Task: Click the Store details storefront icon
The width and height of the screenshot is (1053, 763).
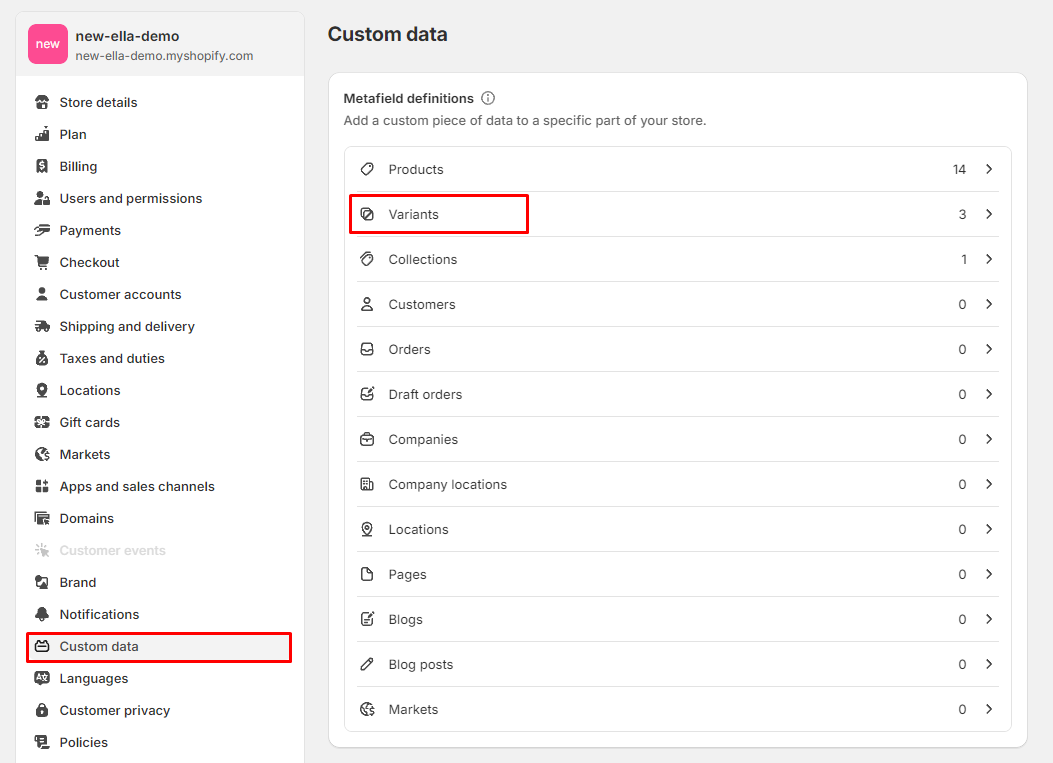Action: (x=42, y=102)
